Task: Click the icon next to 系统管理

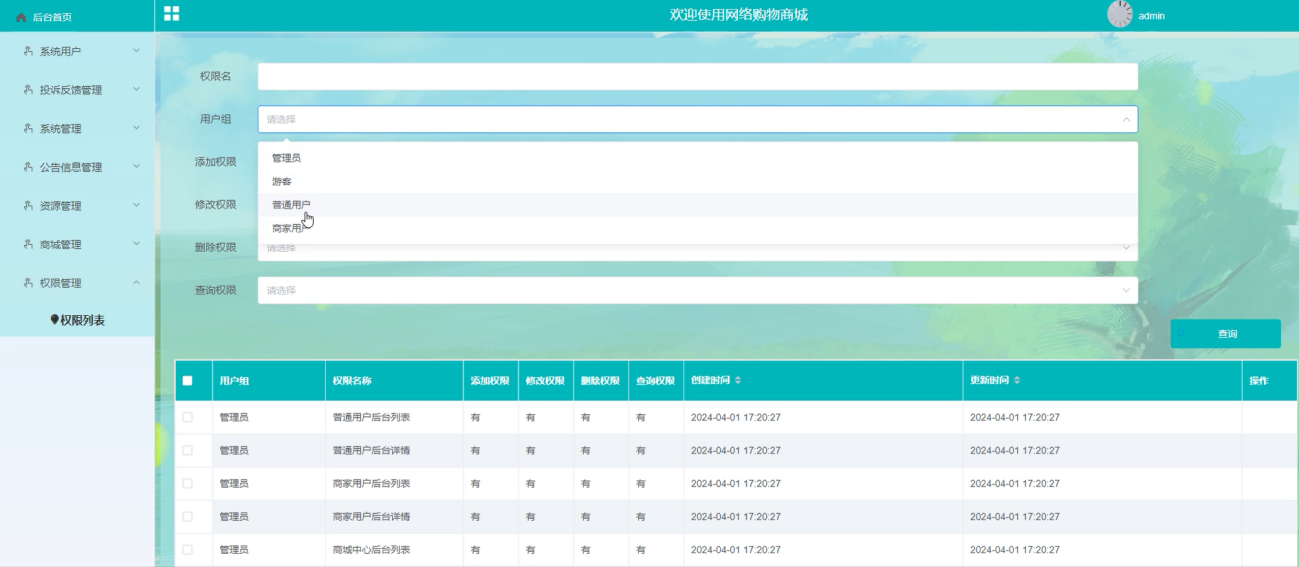Action: tap(28, 128)
